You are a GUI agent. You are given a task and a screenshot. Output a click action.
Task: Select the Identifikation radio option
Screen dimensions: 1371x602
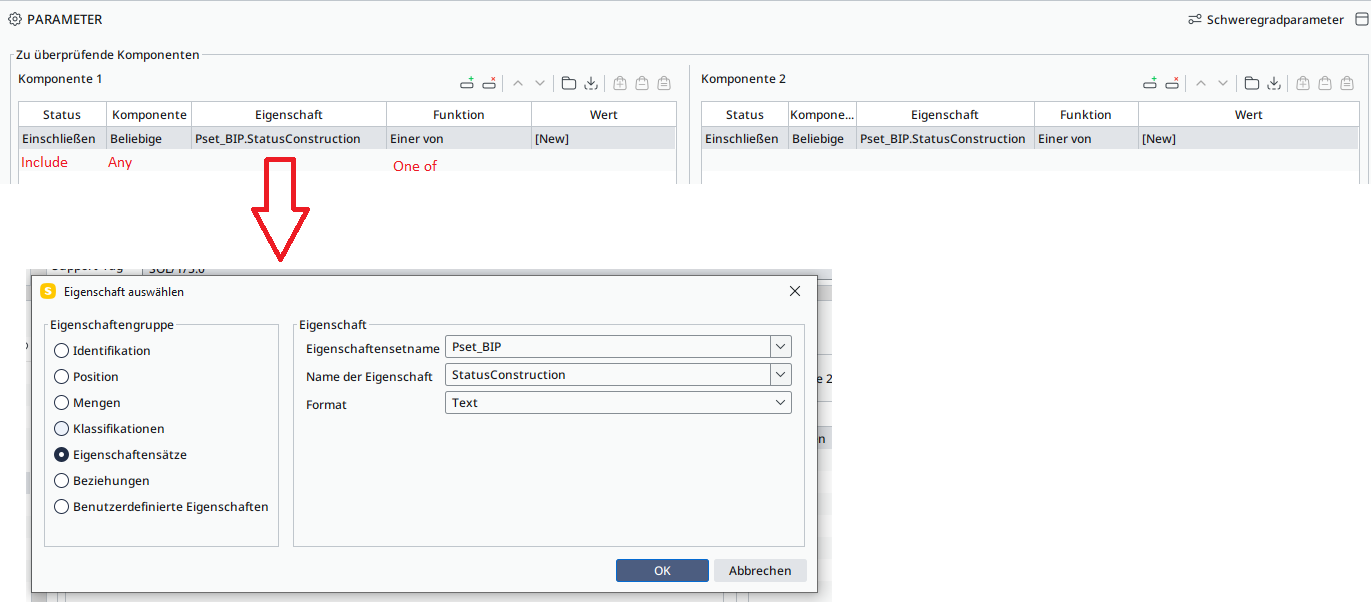pyautogui.click(x=62, y=351)
